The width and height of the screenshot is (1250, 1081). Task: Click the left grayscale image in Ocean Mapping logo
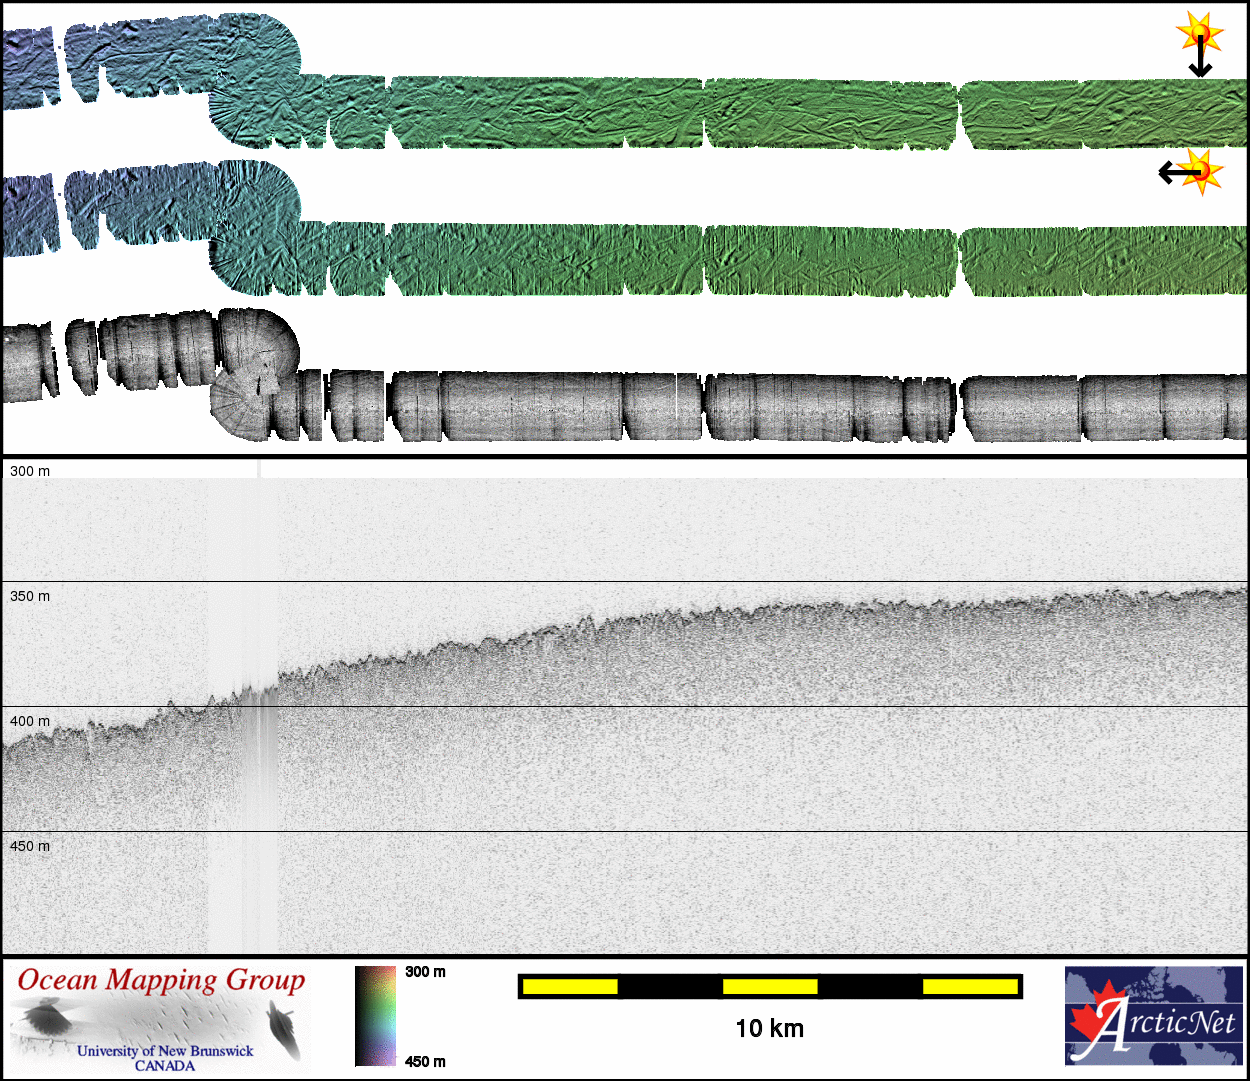pos(45,1022)
